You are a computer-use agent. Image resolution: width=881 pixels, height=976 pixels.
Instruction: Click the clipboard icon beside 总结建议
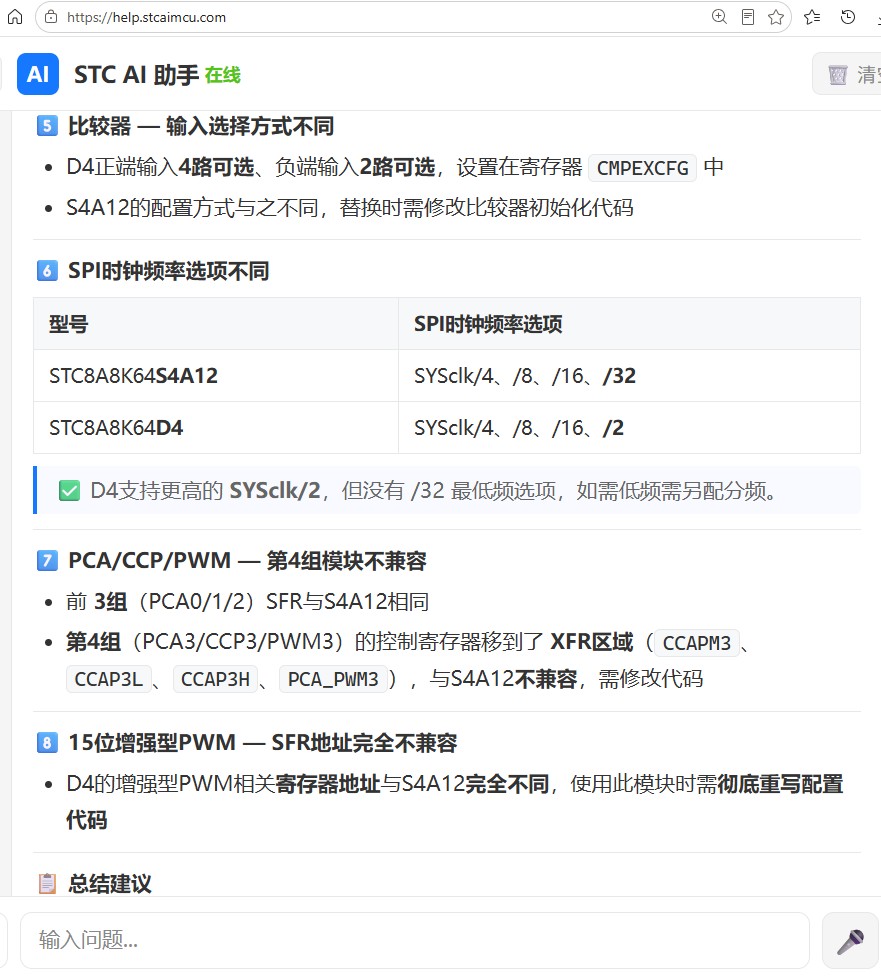[47, 883]
